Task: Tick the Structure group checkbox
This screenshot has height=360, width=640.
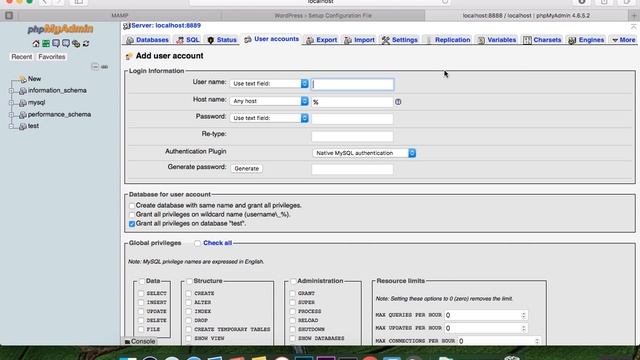Action: coord(189,281)
